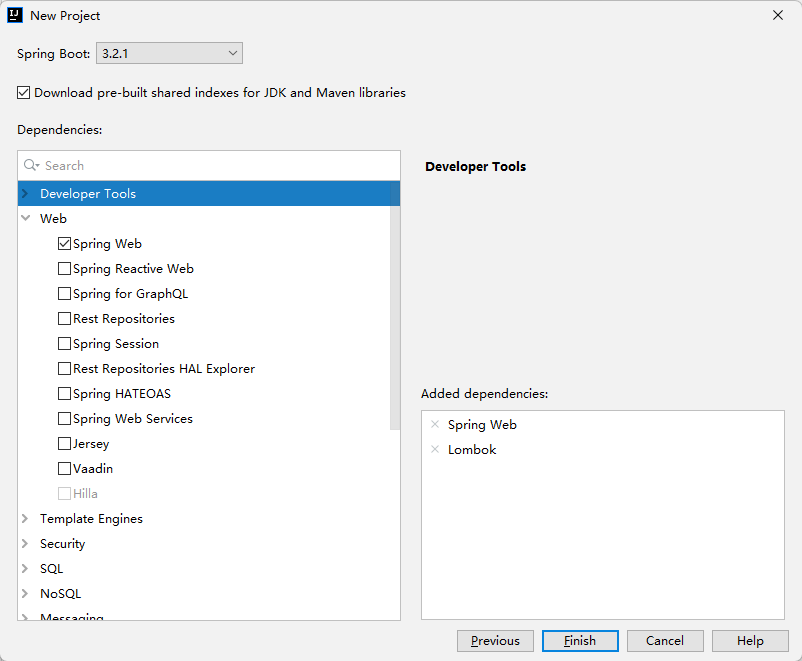
Task: Expand the Security category arrow
Action: [x=25, y=544]
